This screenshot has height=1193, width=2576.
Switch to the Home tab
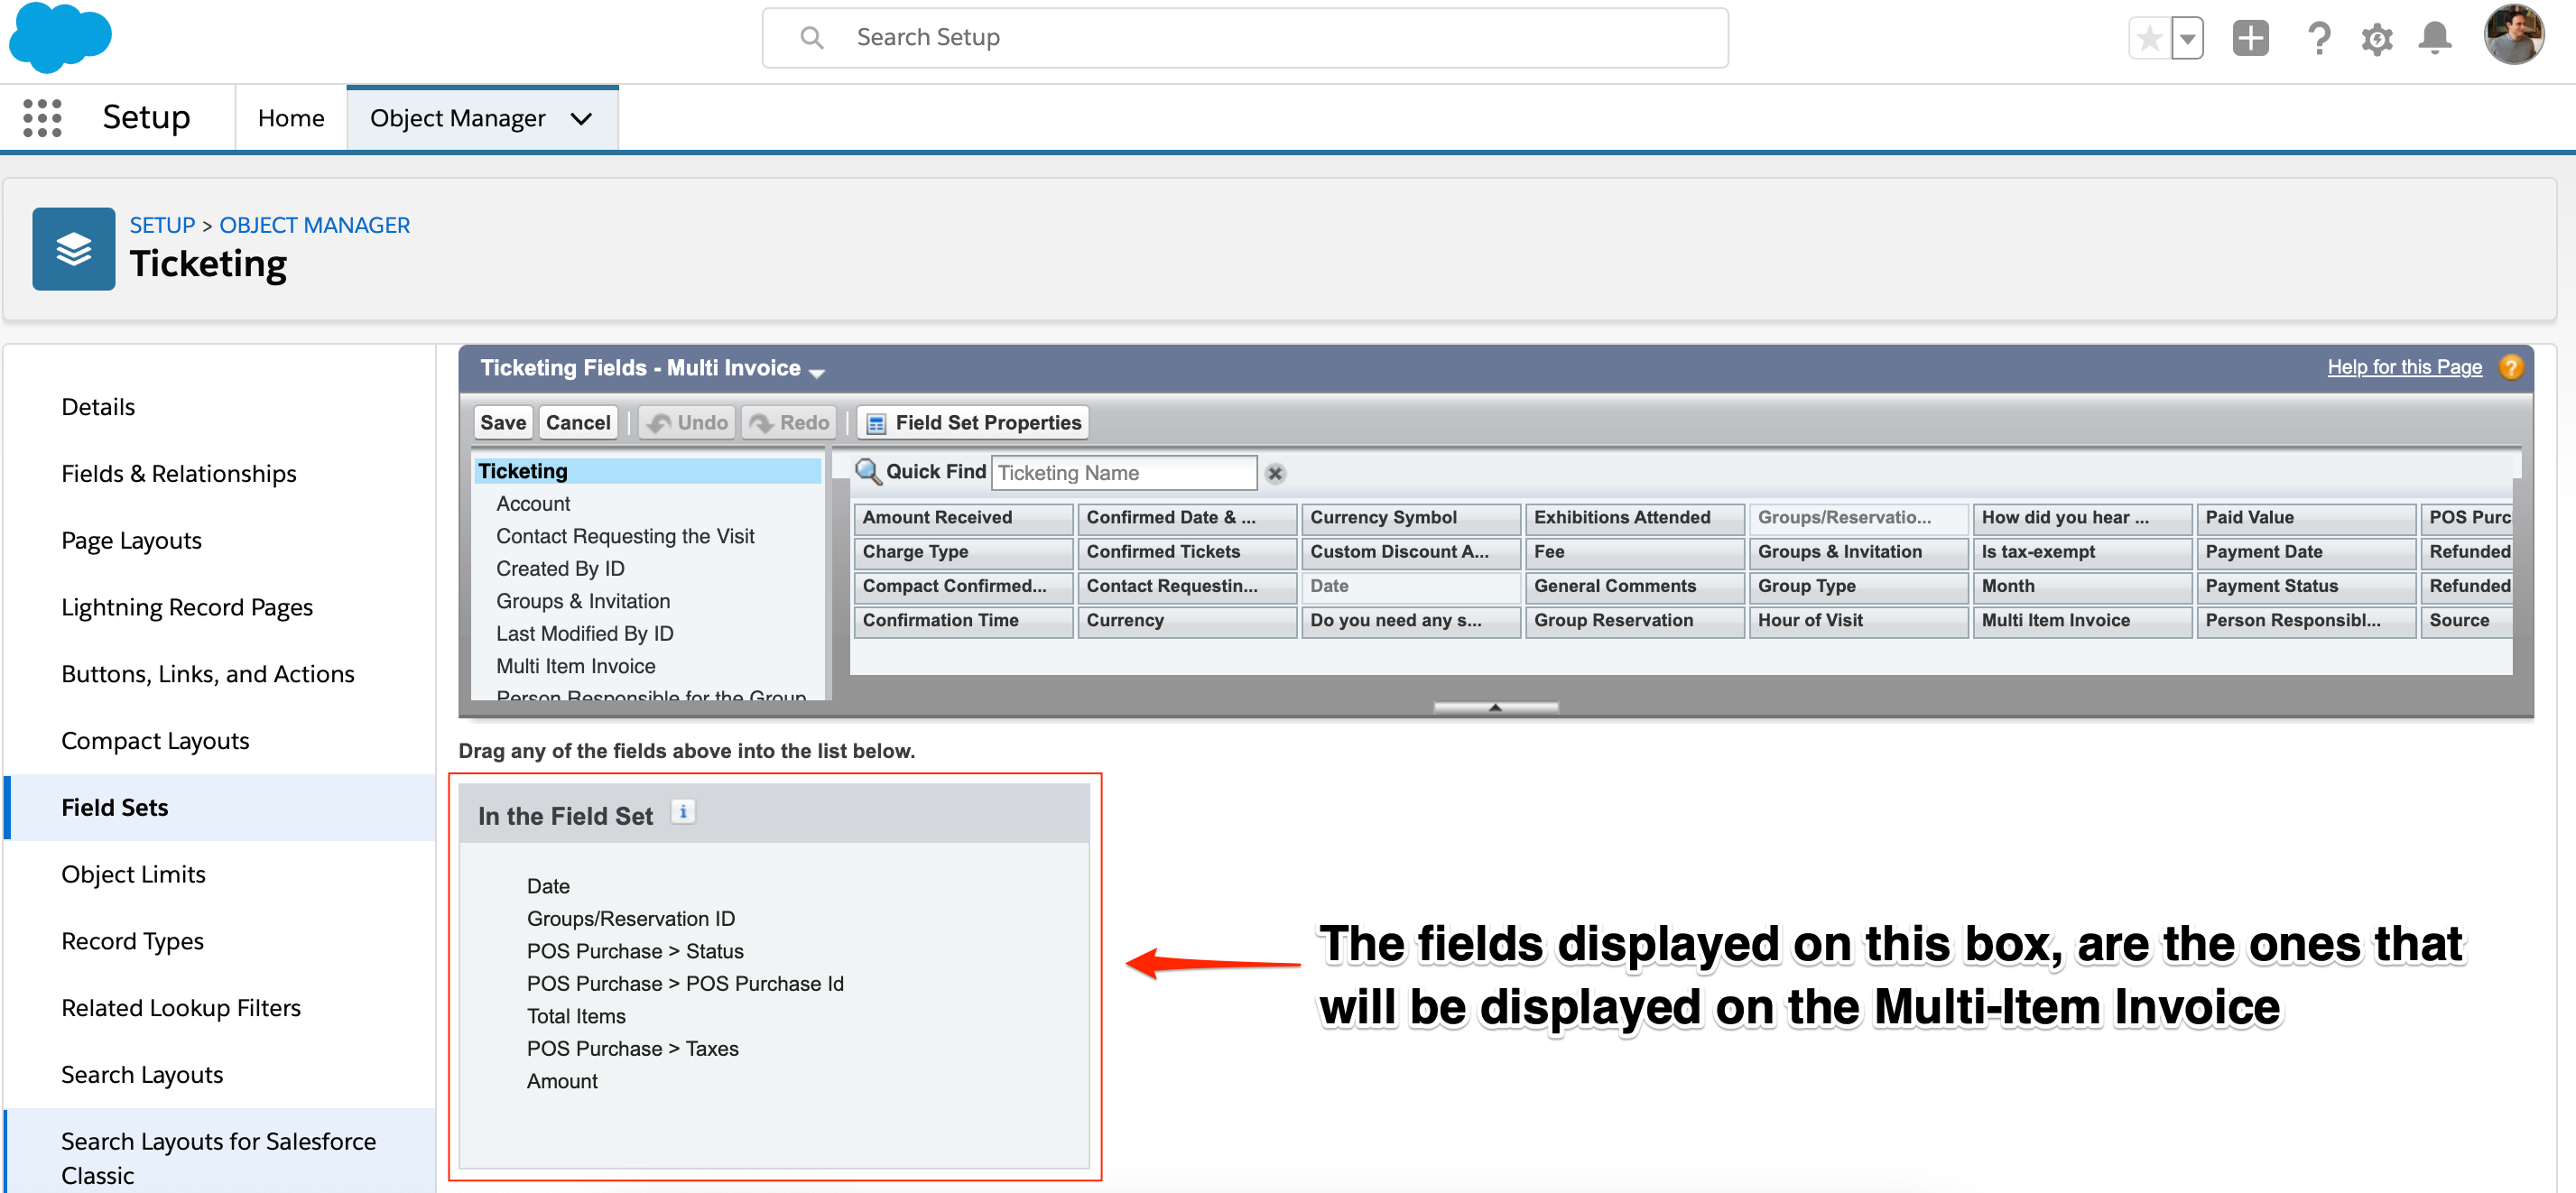tap(291, 119)
